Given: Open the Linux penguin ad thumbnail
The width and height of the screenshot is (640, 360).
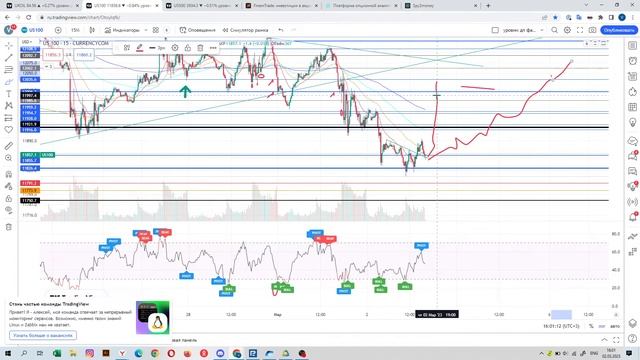Looking at the screenshot, I should [153, 318].
